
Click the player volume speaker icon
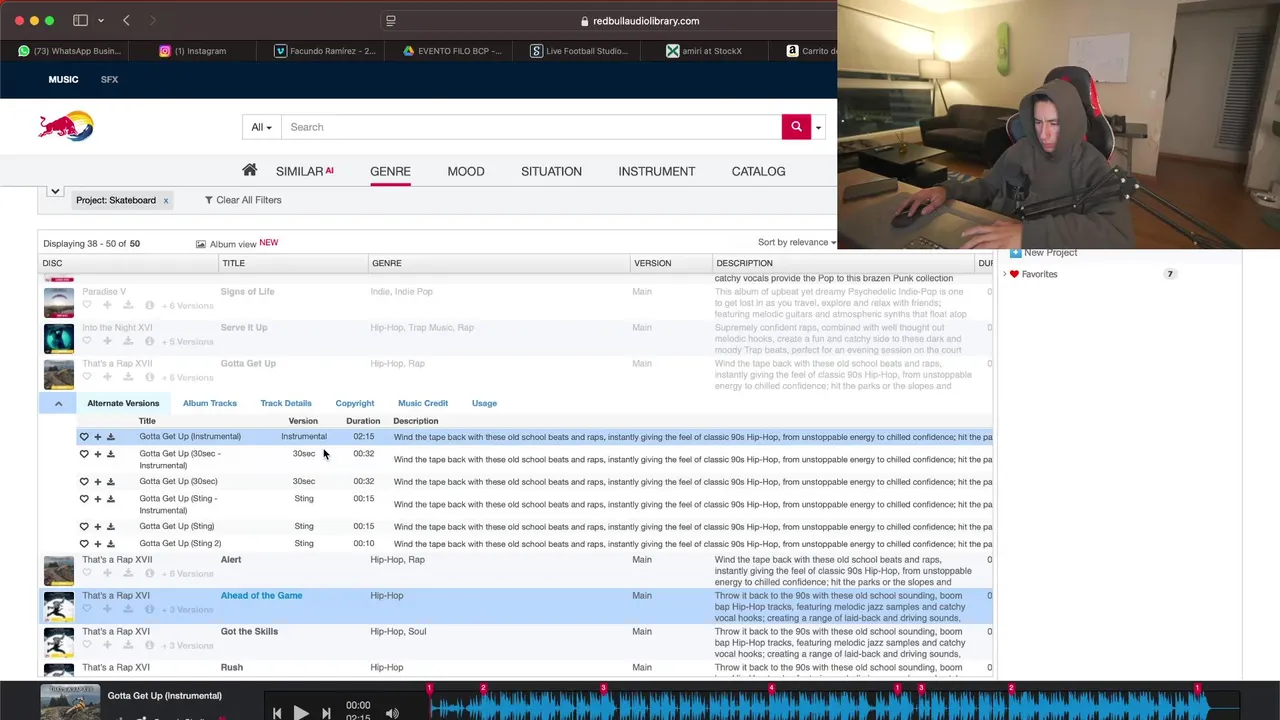coord(392,713)
